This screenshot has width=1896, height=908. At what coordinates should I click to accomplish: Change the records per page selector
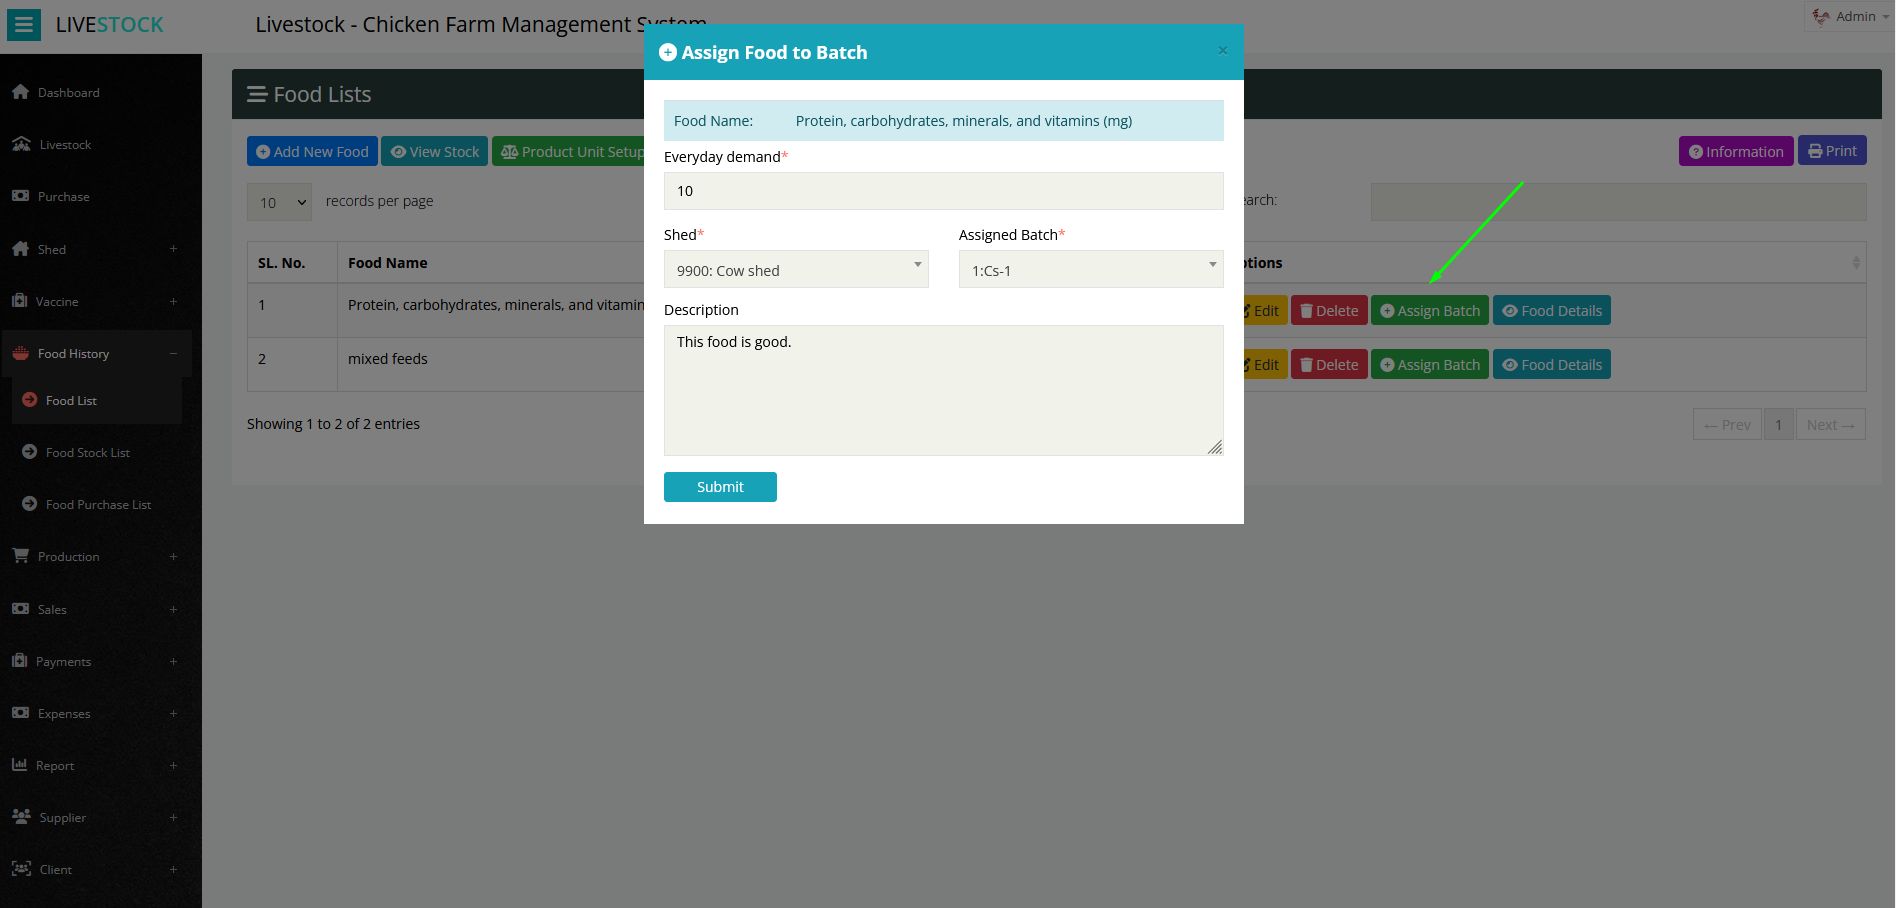[x=280, y=202]
